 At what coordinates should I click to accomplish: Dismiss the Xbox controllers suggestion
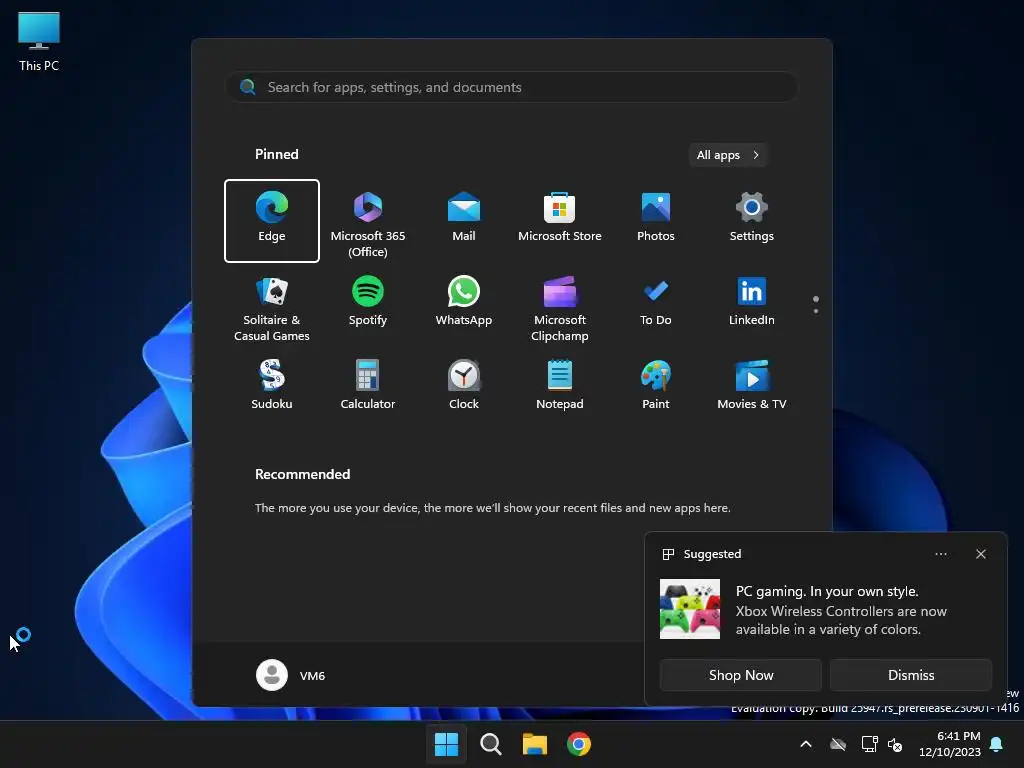coord(911,675)
